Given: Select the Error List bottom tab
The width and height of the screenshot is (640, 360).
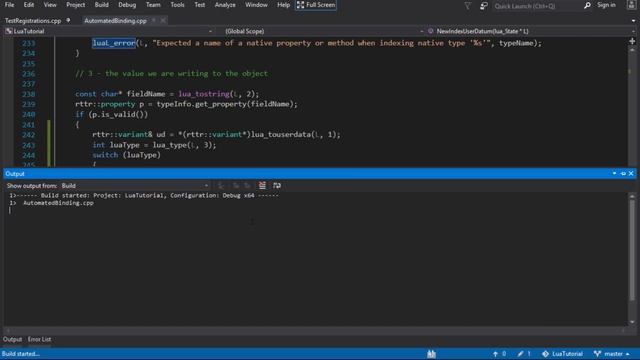Looking at the screenshot, I should [40, 340].
